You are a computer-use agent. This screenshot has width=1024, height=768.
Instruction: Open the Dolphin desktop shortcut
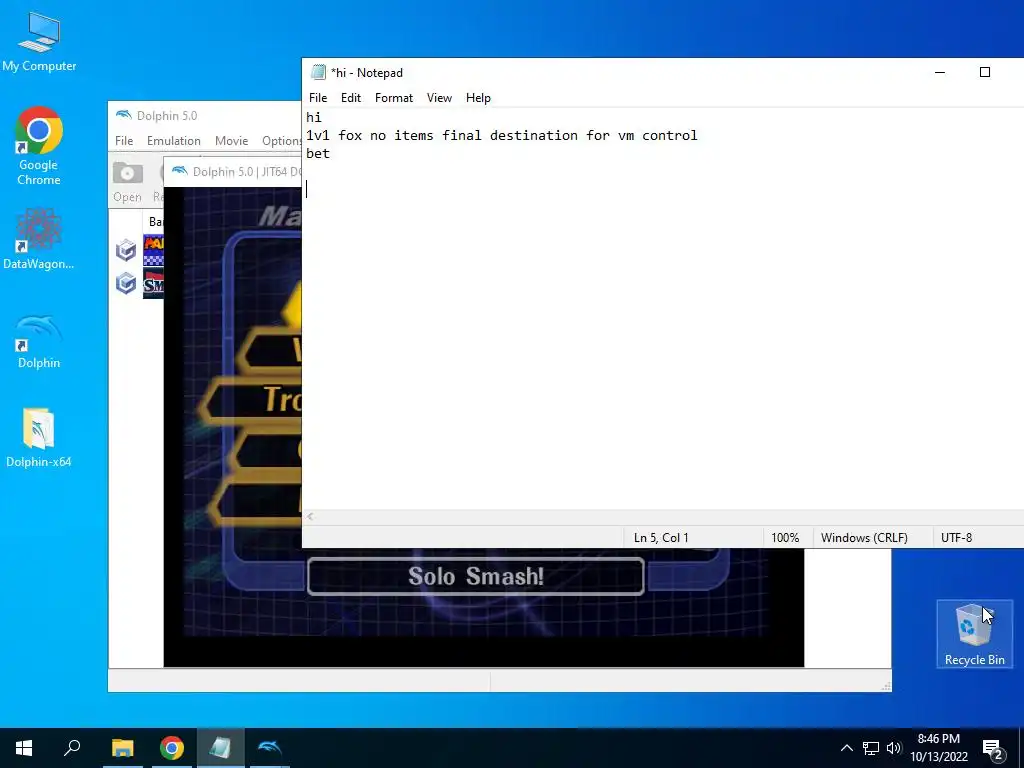click(x=39, y=342)
